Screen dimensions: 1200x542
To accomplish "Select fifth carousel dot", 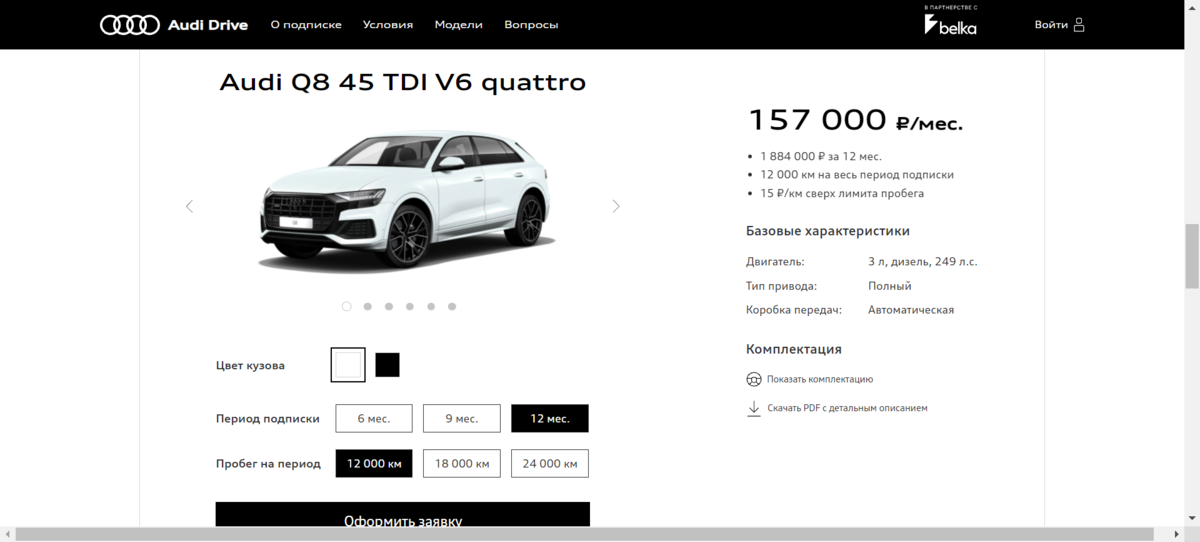I will pyautogui.click(x=431, y=307).
